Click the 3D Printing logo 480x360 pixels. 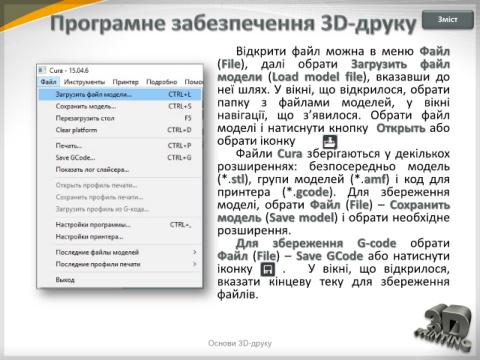[x=443, y=327]
